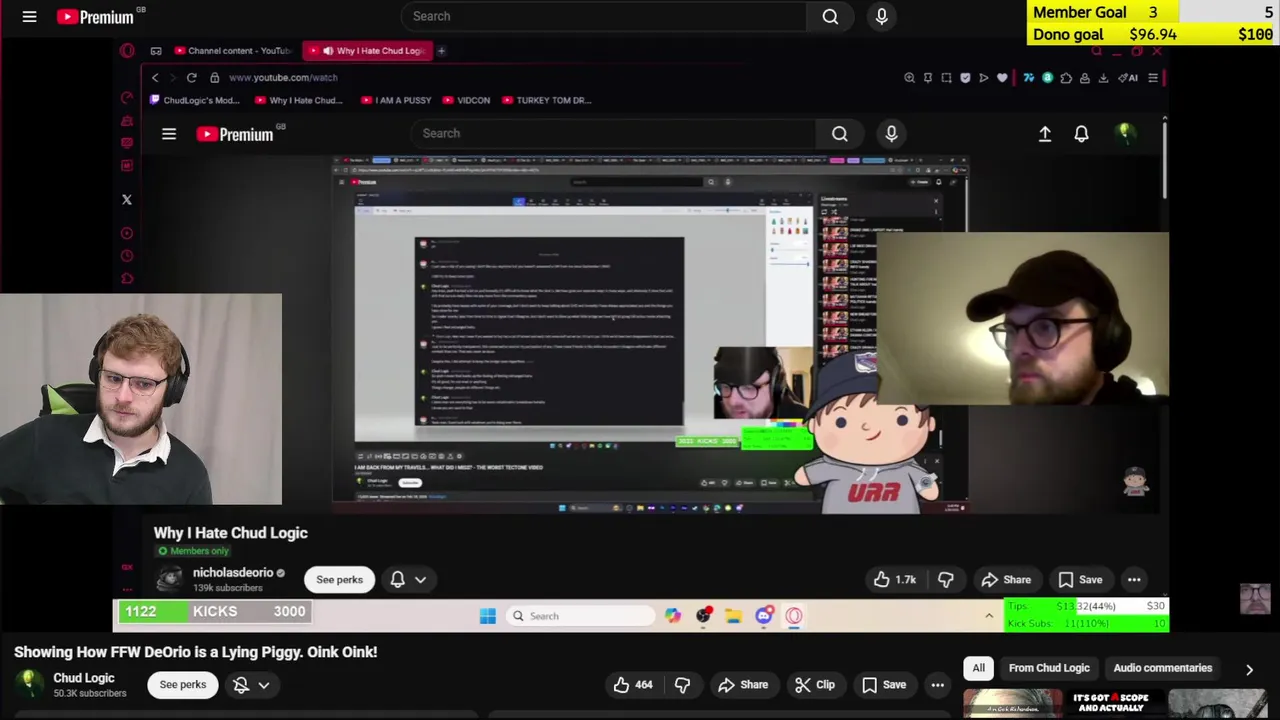Expand notification options chevron for nicholasdeorio
Viewport: 1280px width, 720px height.
tap(421, 579)
